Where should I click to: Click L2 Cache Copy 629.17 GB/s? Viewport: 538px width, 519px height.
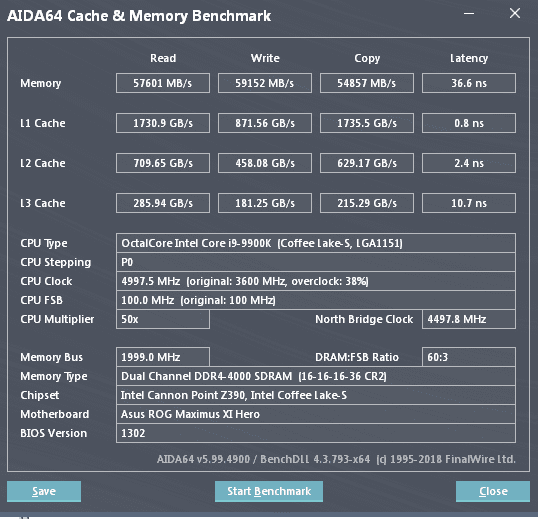coord(367,163)
